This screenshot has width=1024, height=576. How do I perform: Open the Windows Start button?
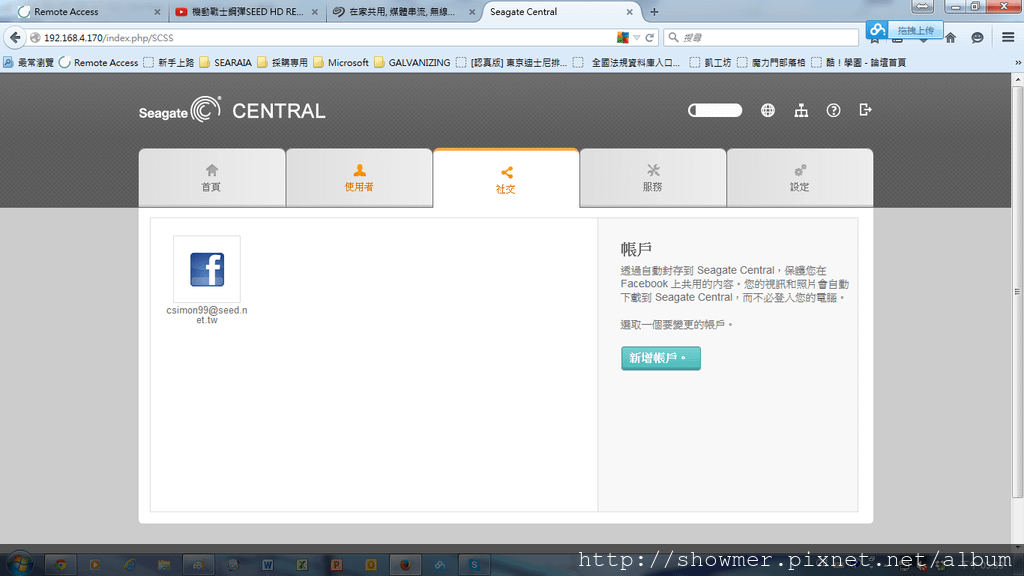pyautogui.click(x=20, y=564)
